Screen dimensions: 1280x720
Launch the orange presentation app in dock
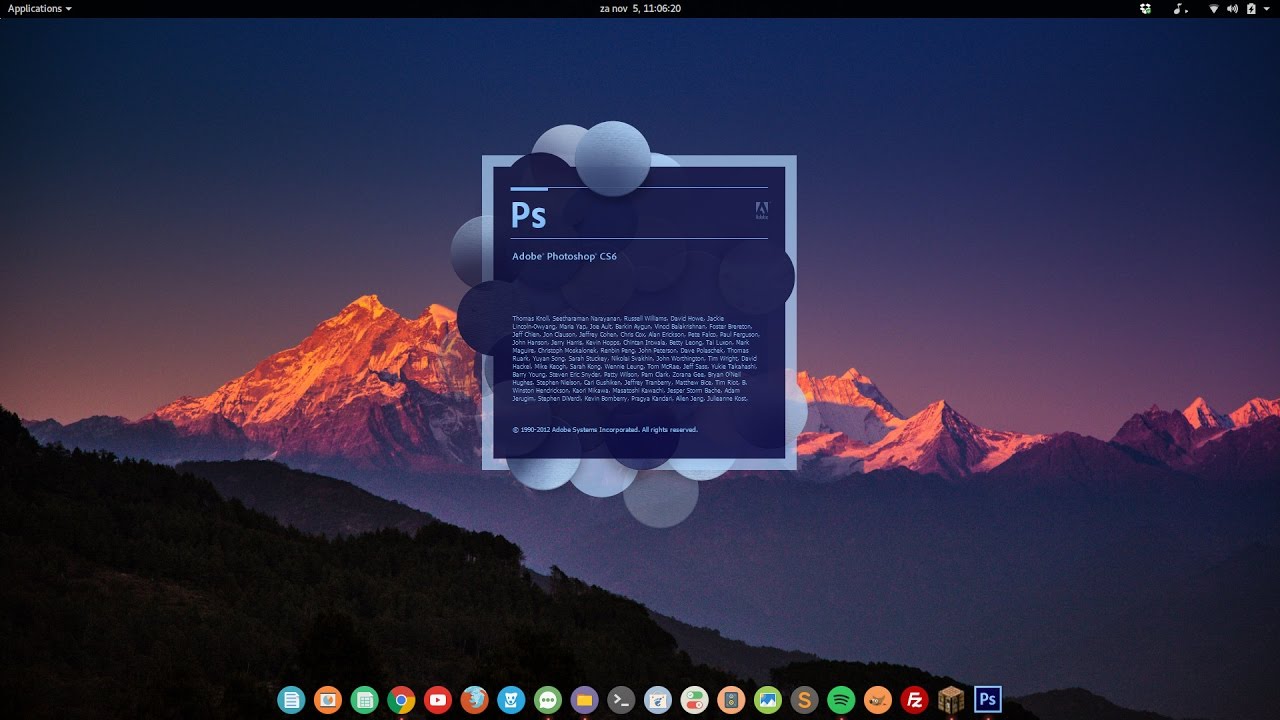coord(328,700)
